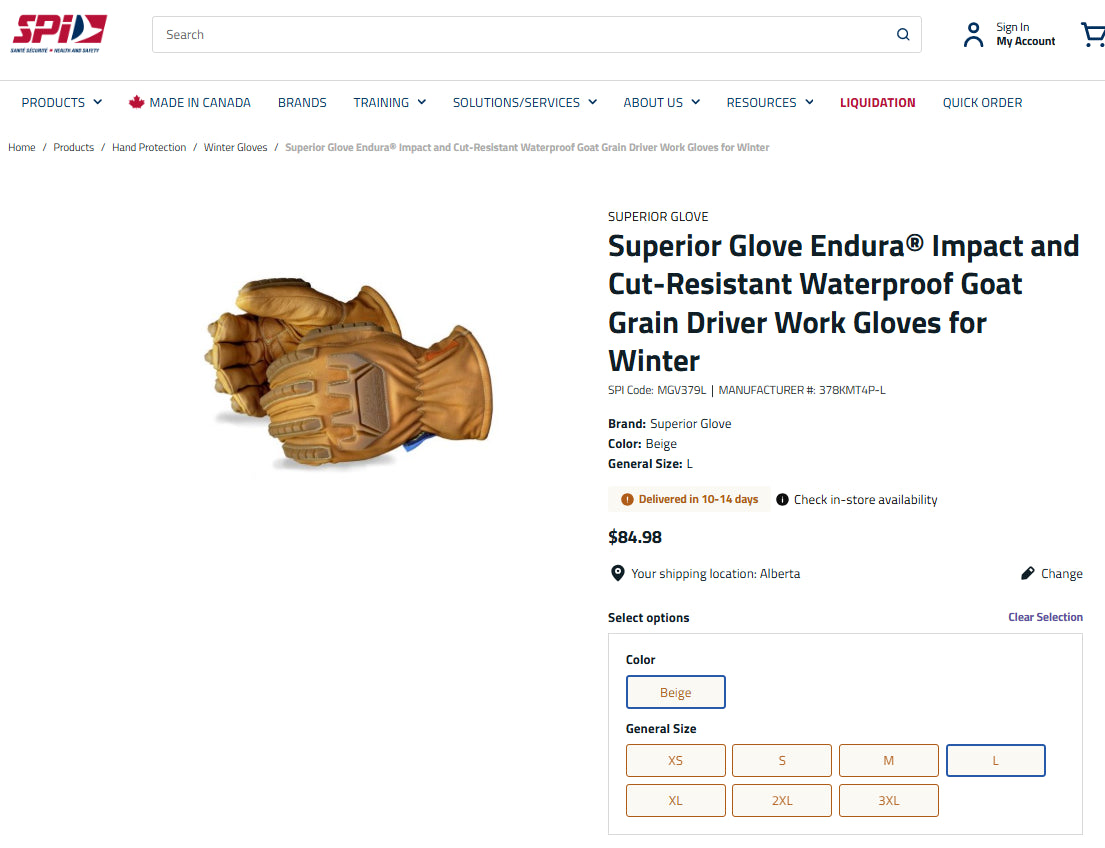Open the Quick Order menu item
The image size is (1105, 848).
(x=982, y=102)
